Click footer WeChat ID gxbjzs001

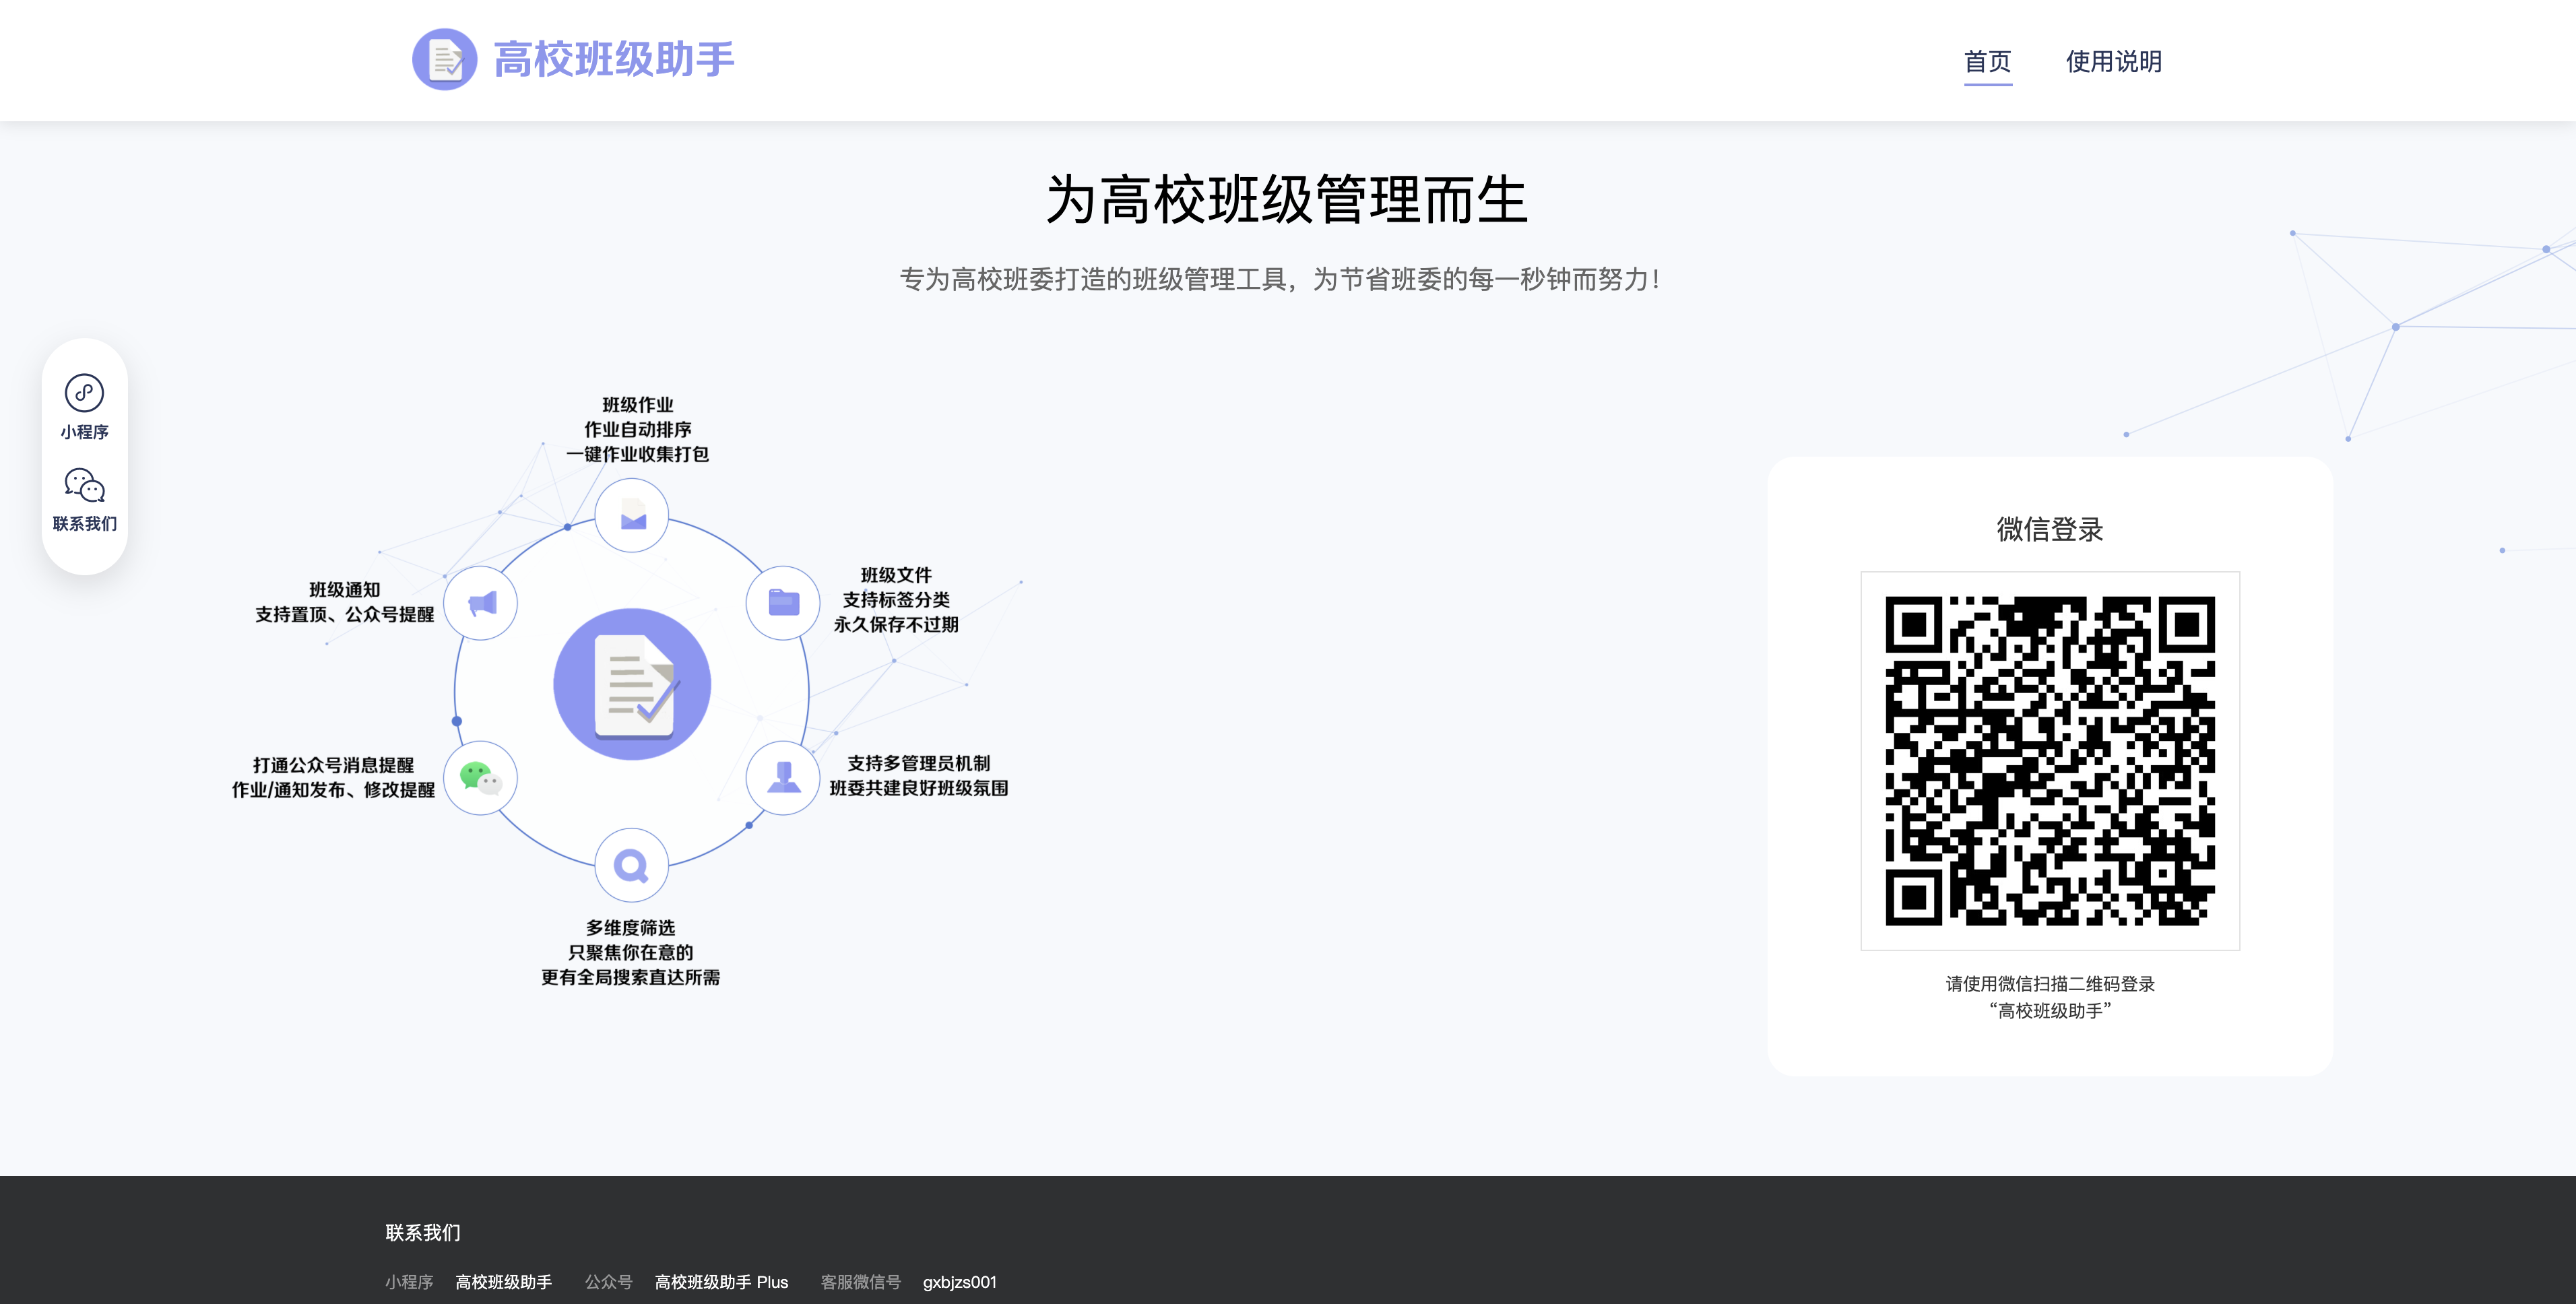(960, 1282)
